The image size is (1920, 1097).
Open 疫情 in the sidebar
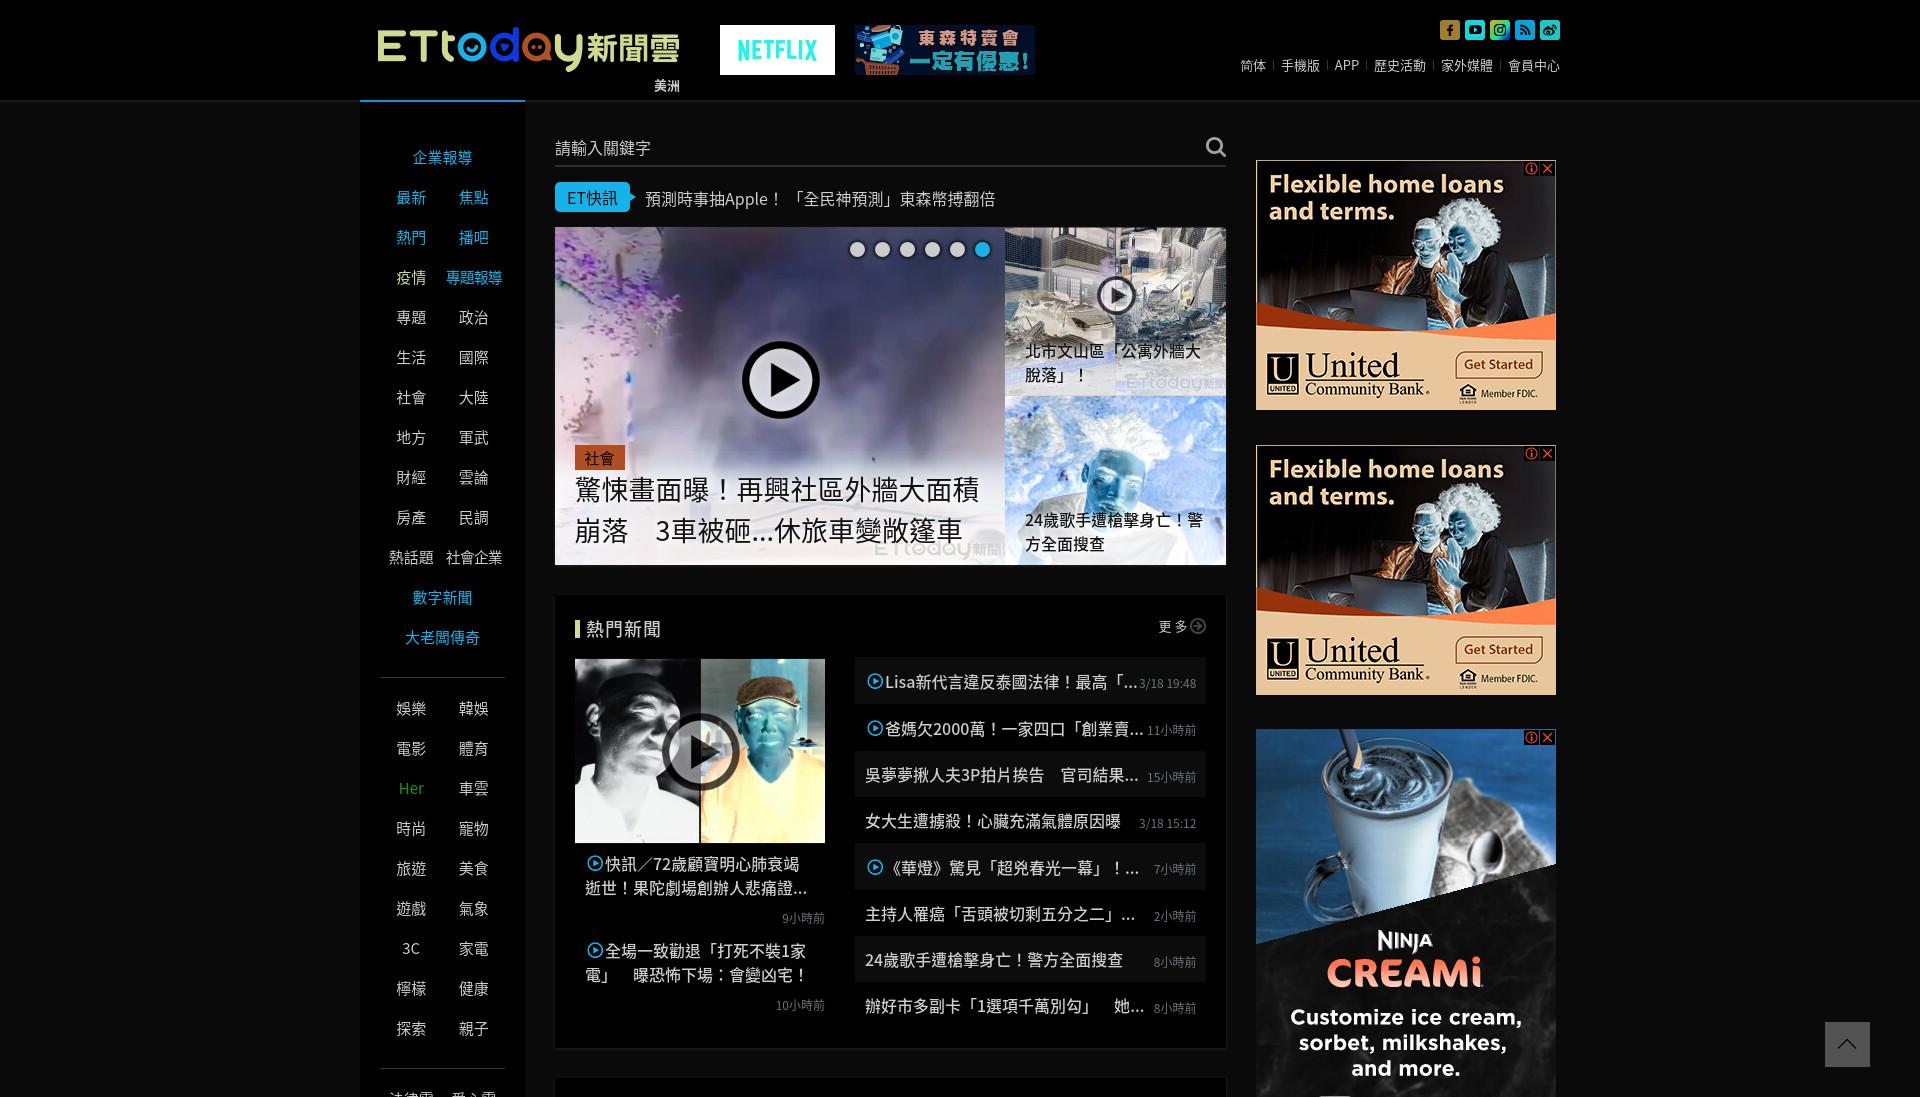[411, 277]
